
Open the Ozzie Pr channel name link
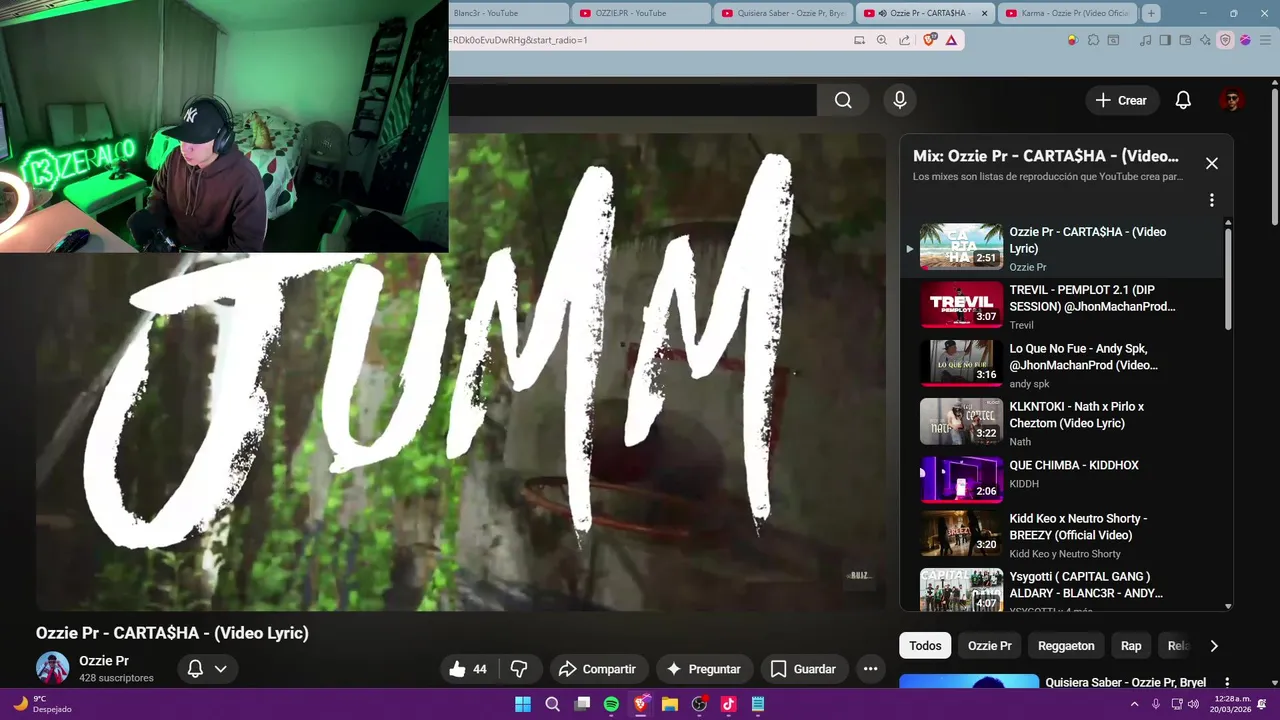[104, 661]
